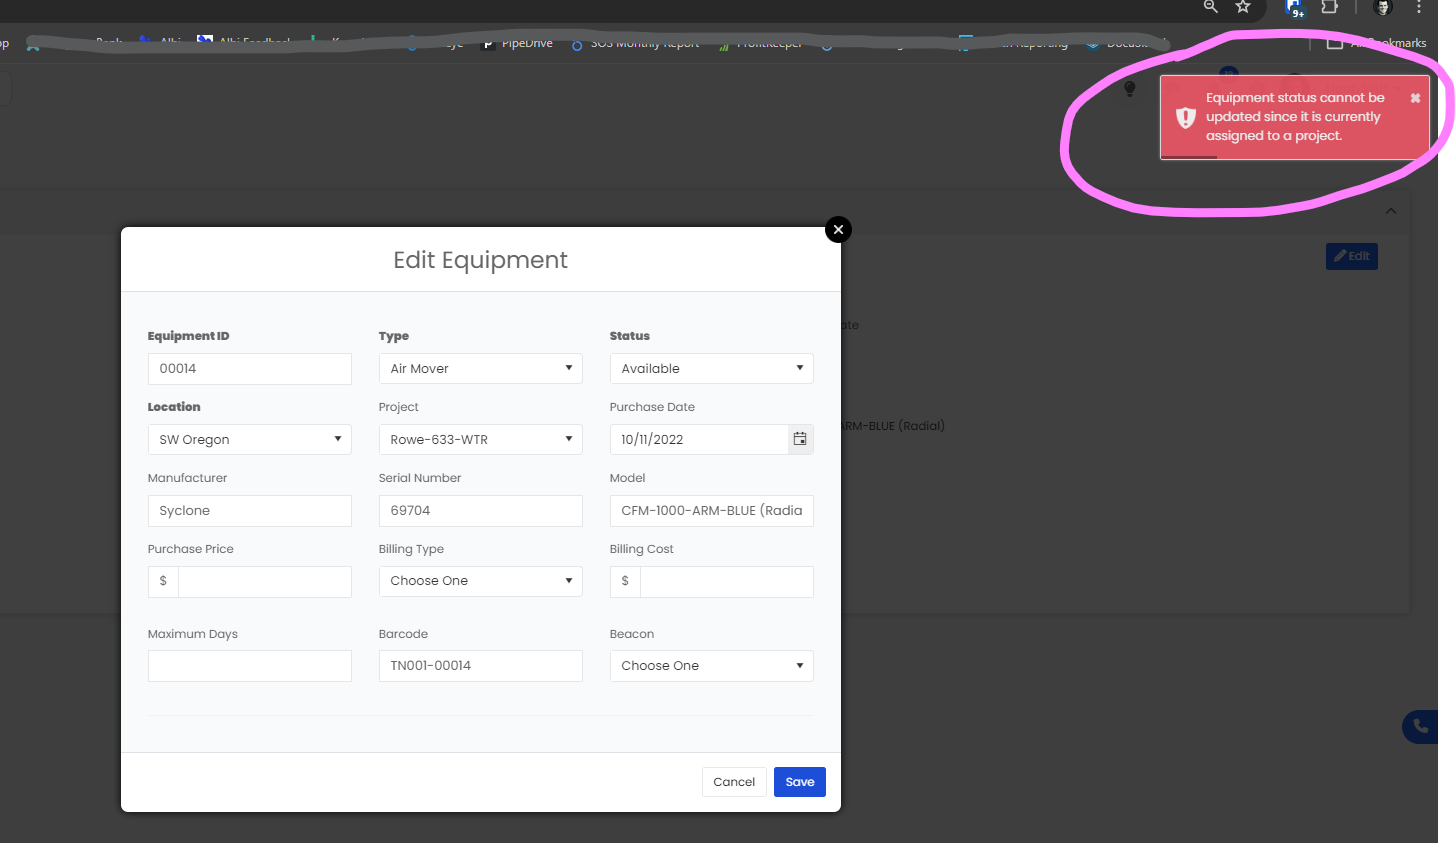Open the Beacon Choose One dropdown
Viewport: 1456px width, 843px height.
coord(711,666)
